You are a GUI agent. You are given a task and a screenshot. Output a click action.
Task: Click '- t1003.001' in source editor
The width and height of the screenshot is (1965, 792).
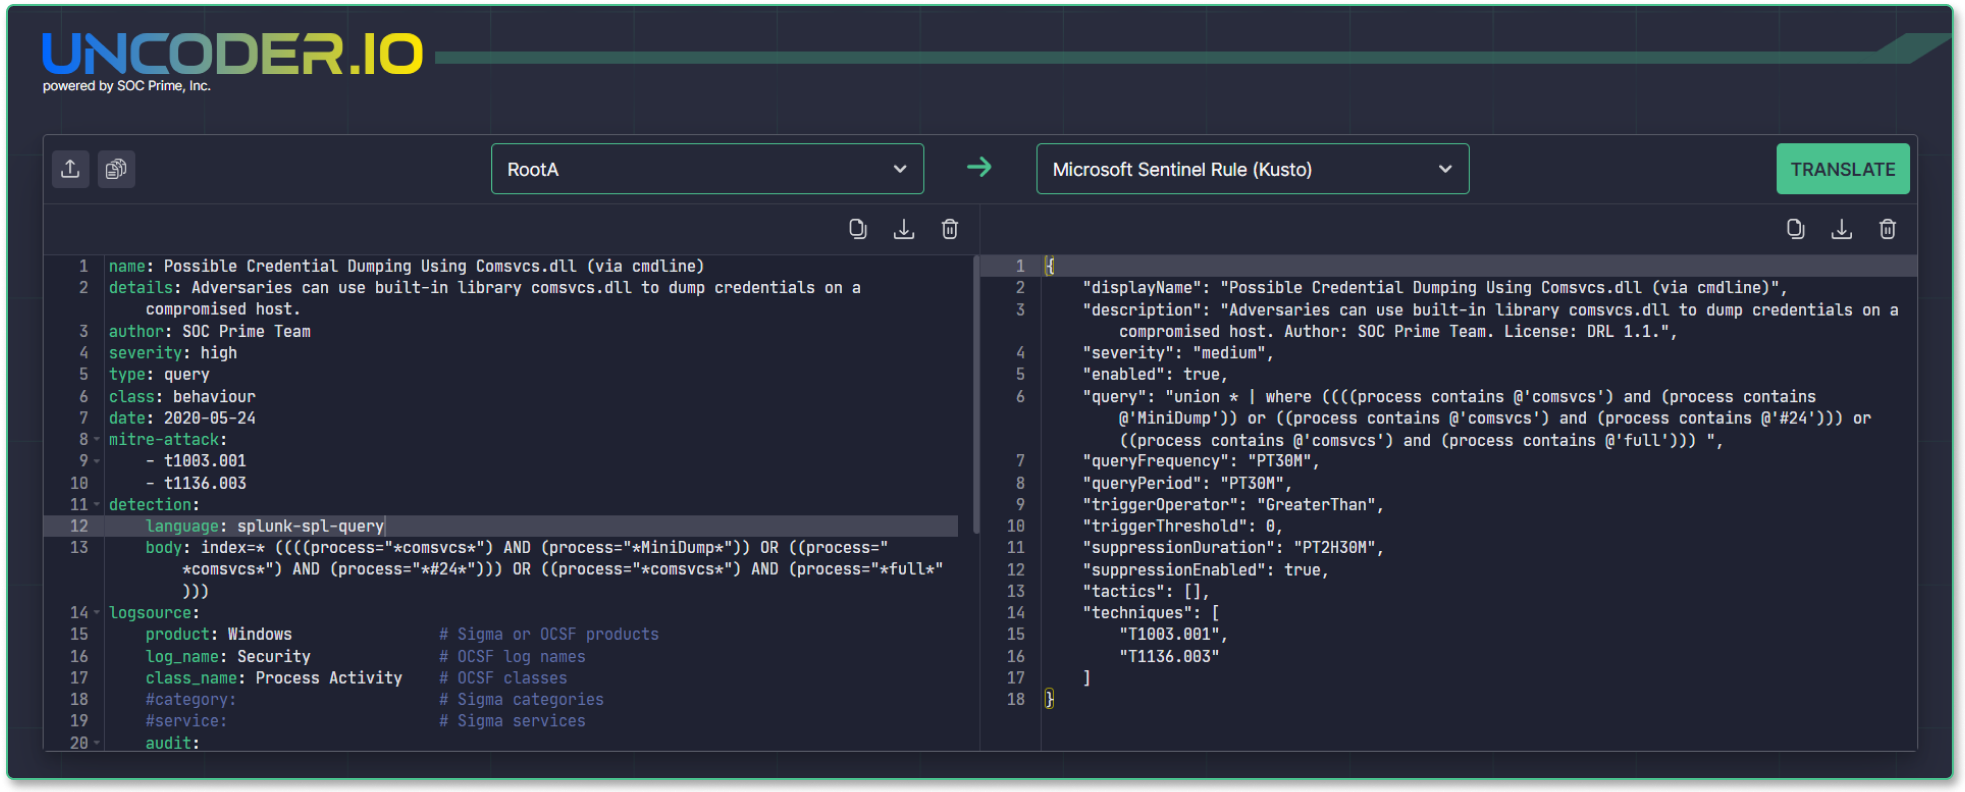pos(196,461)
